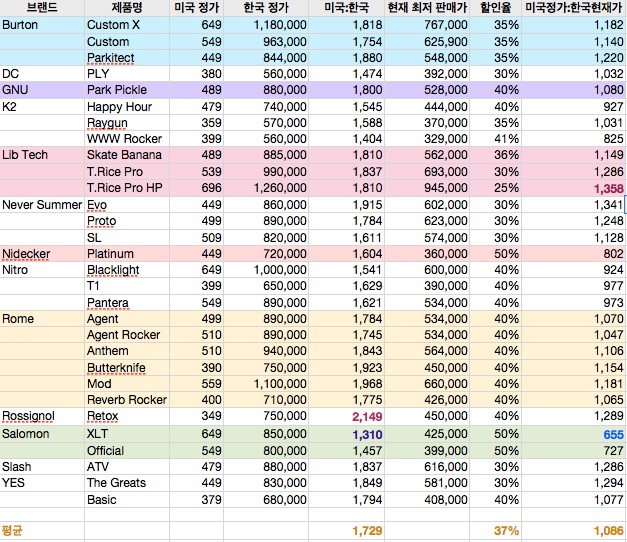Select the 25% discount cell

495,188
